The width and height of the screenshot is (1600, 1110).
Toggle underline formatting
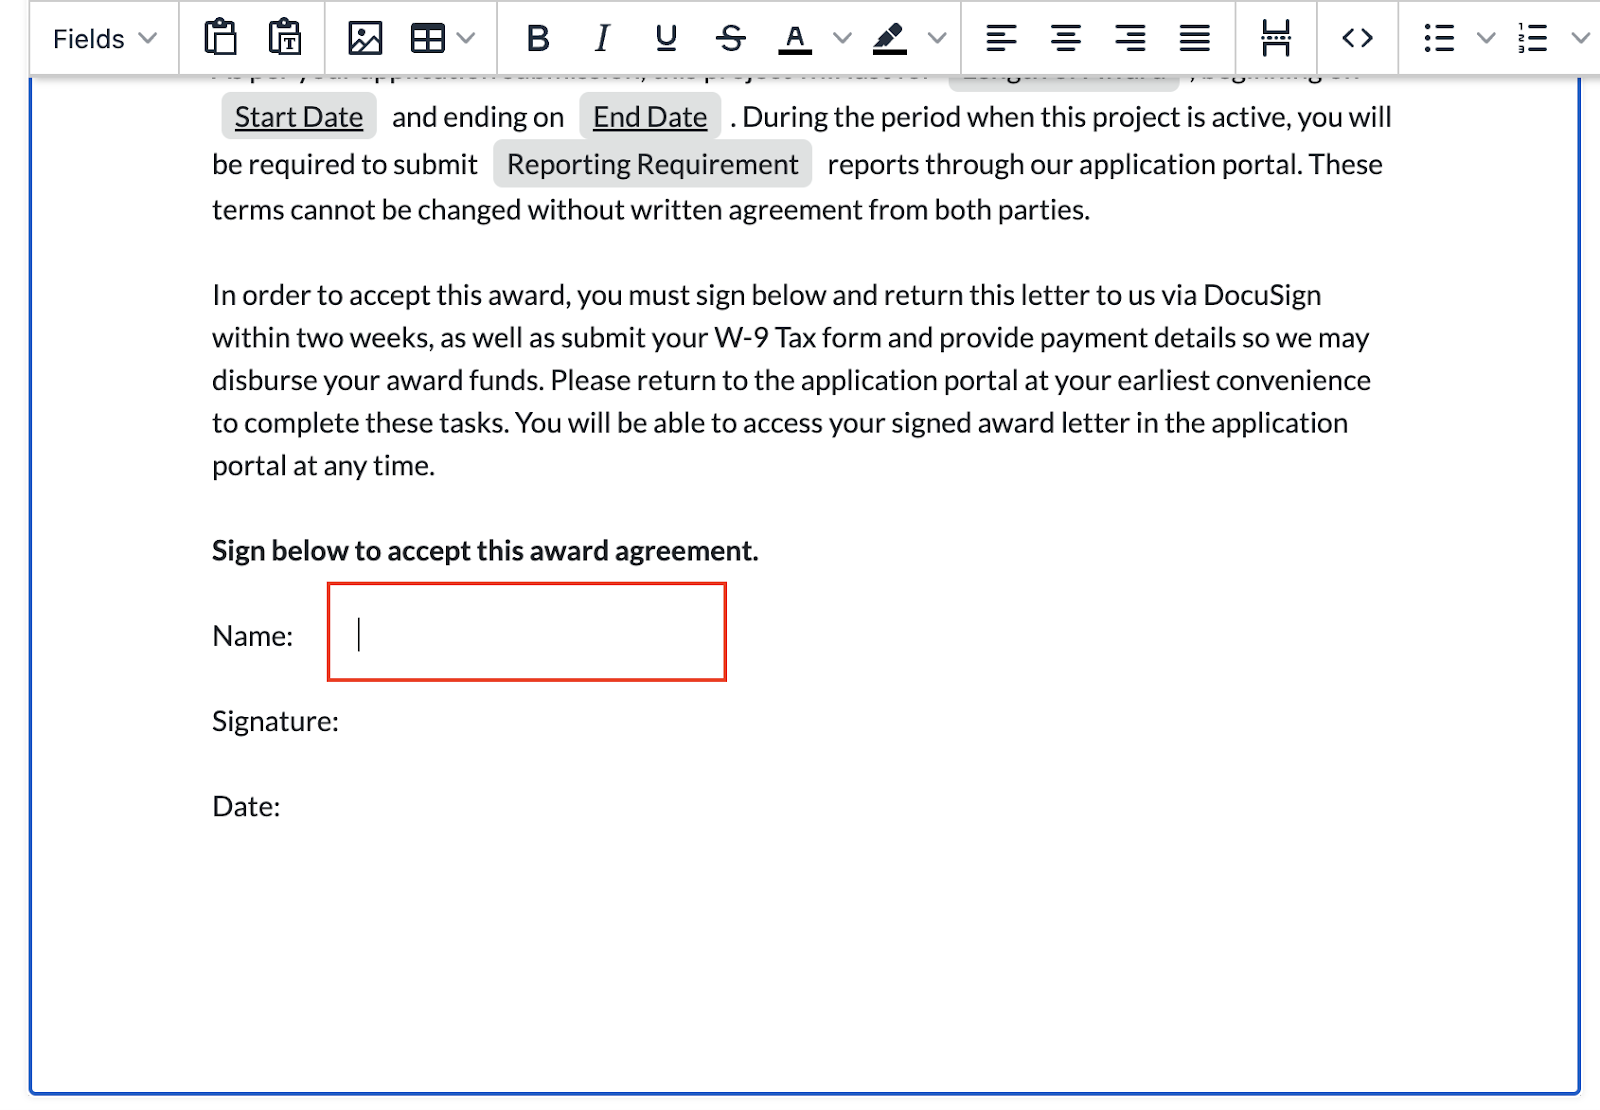(666, 38)
